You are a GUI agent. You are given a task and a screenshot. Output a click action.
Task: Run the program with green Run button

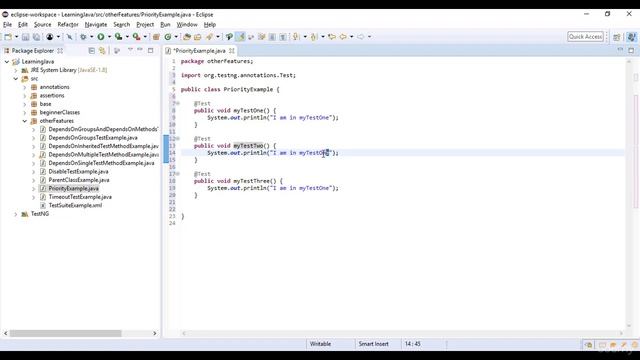101,37
